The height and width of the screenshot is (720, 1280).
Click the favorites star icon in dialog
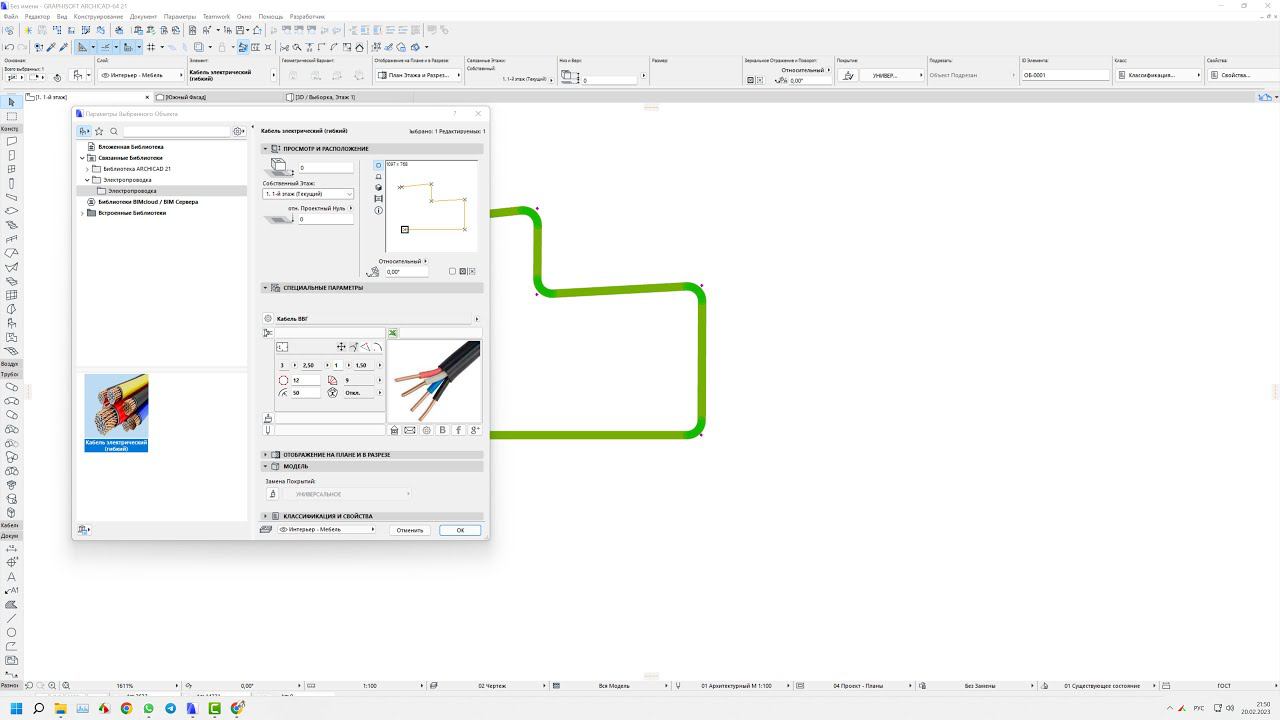[99, 131]
